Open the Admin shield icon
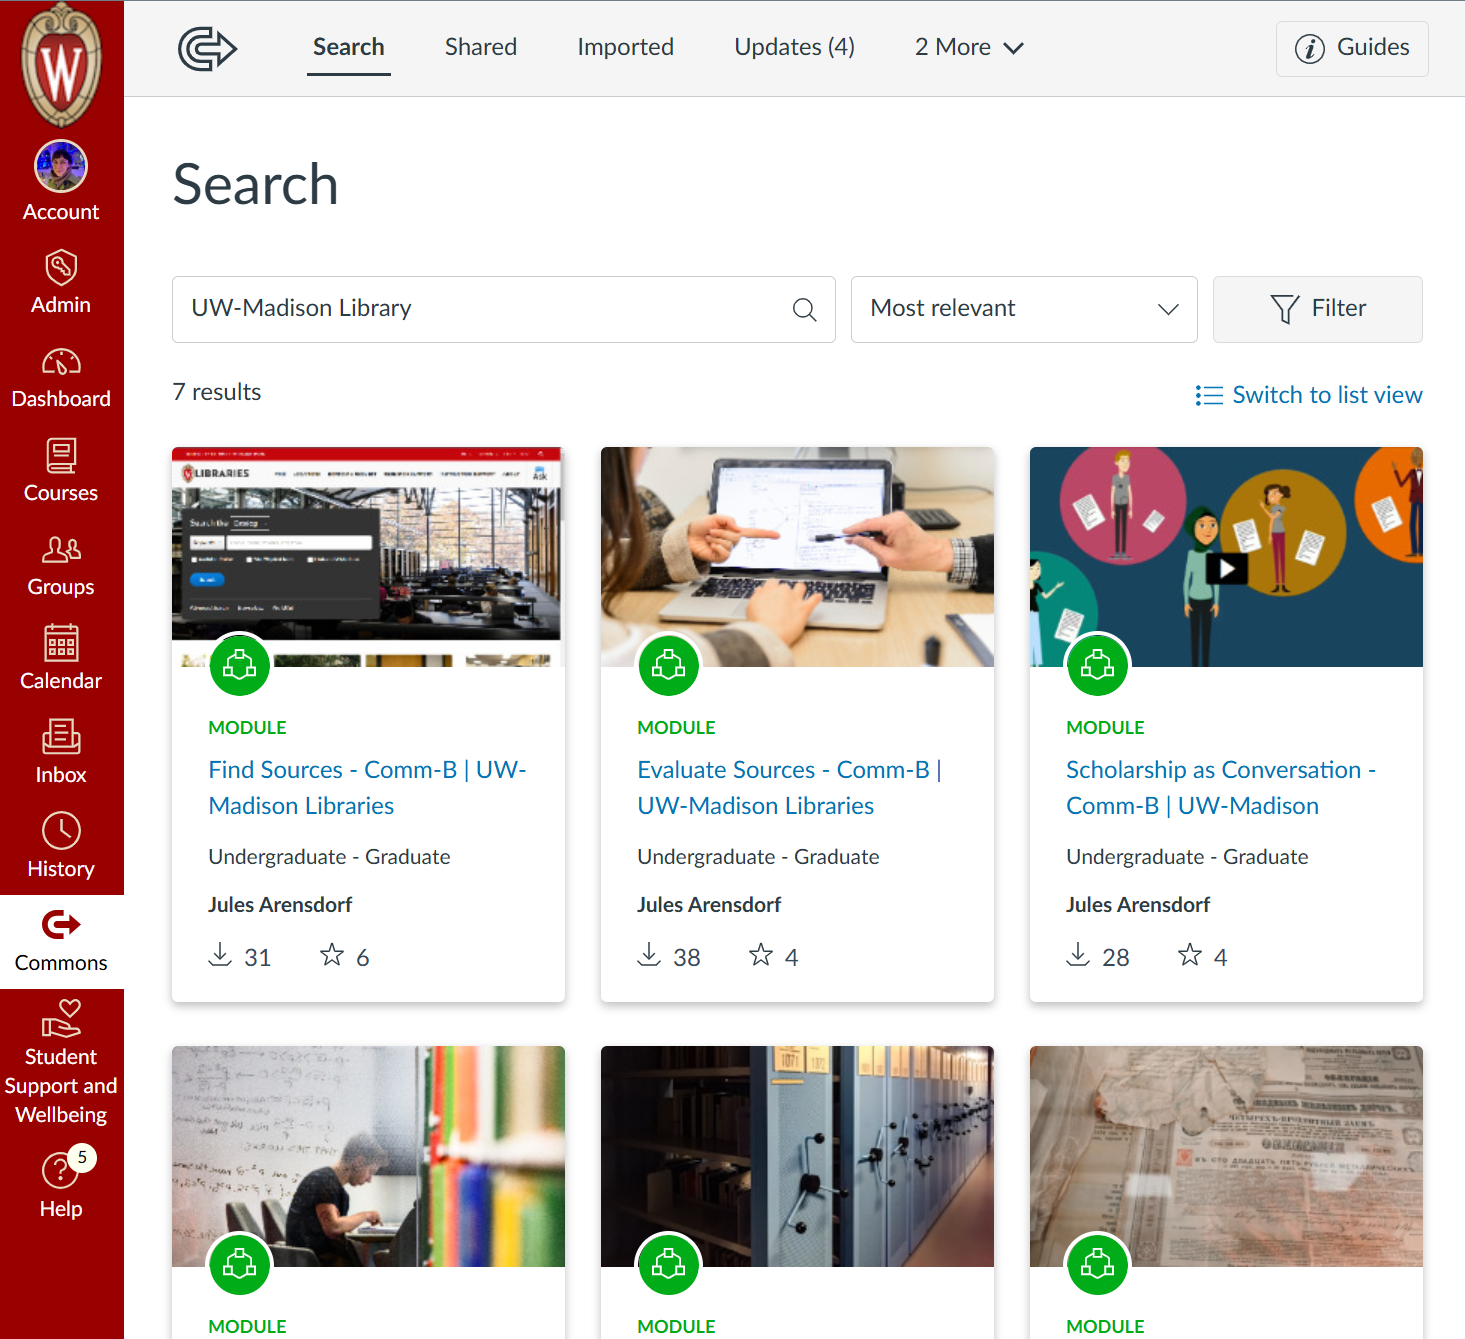 61,268
